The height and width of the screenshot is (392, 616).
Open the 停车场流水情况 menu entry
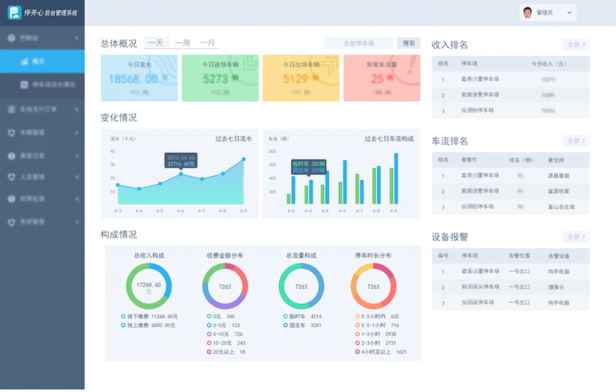[x=42, y=84]
